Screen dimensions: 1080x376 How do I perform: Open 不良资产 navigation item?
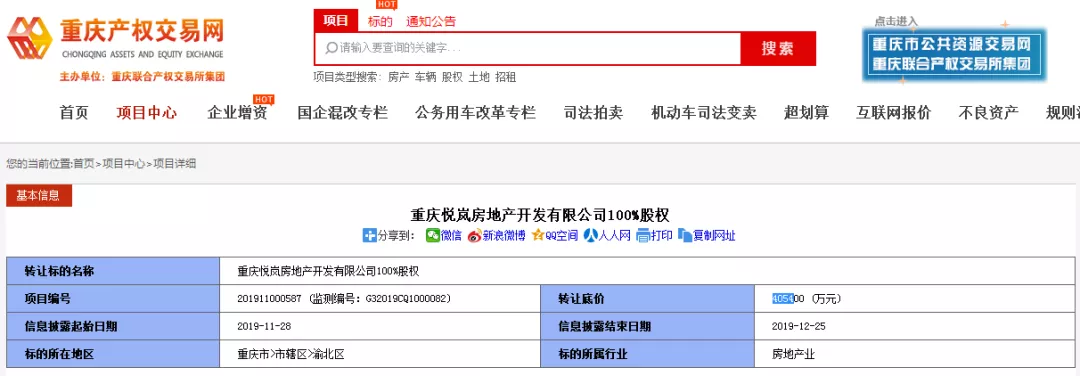coord(988,113)
